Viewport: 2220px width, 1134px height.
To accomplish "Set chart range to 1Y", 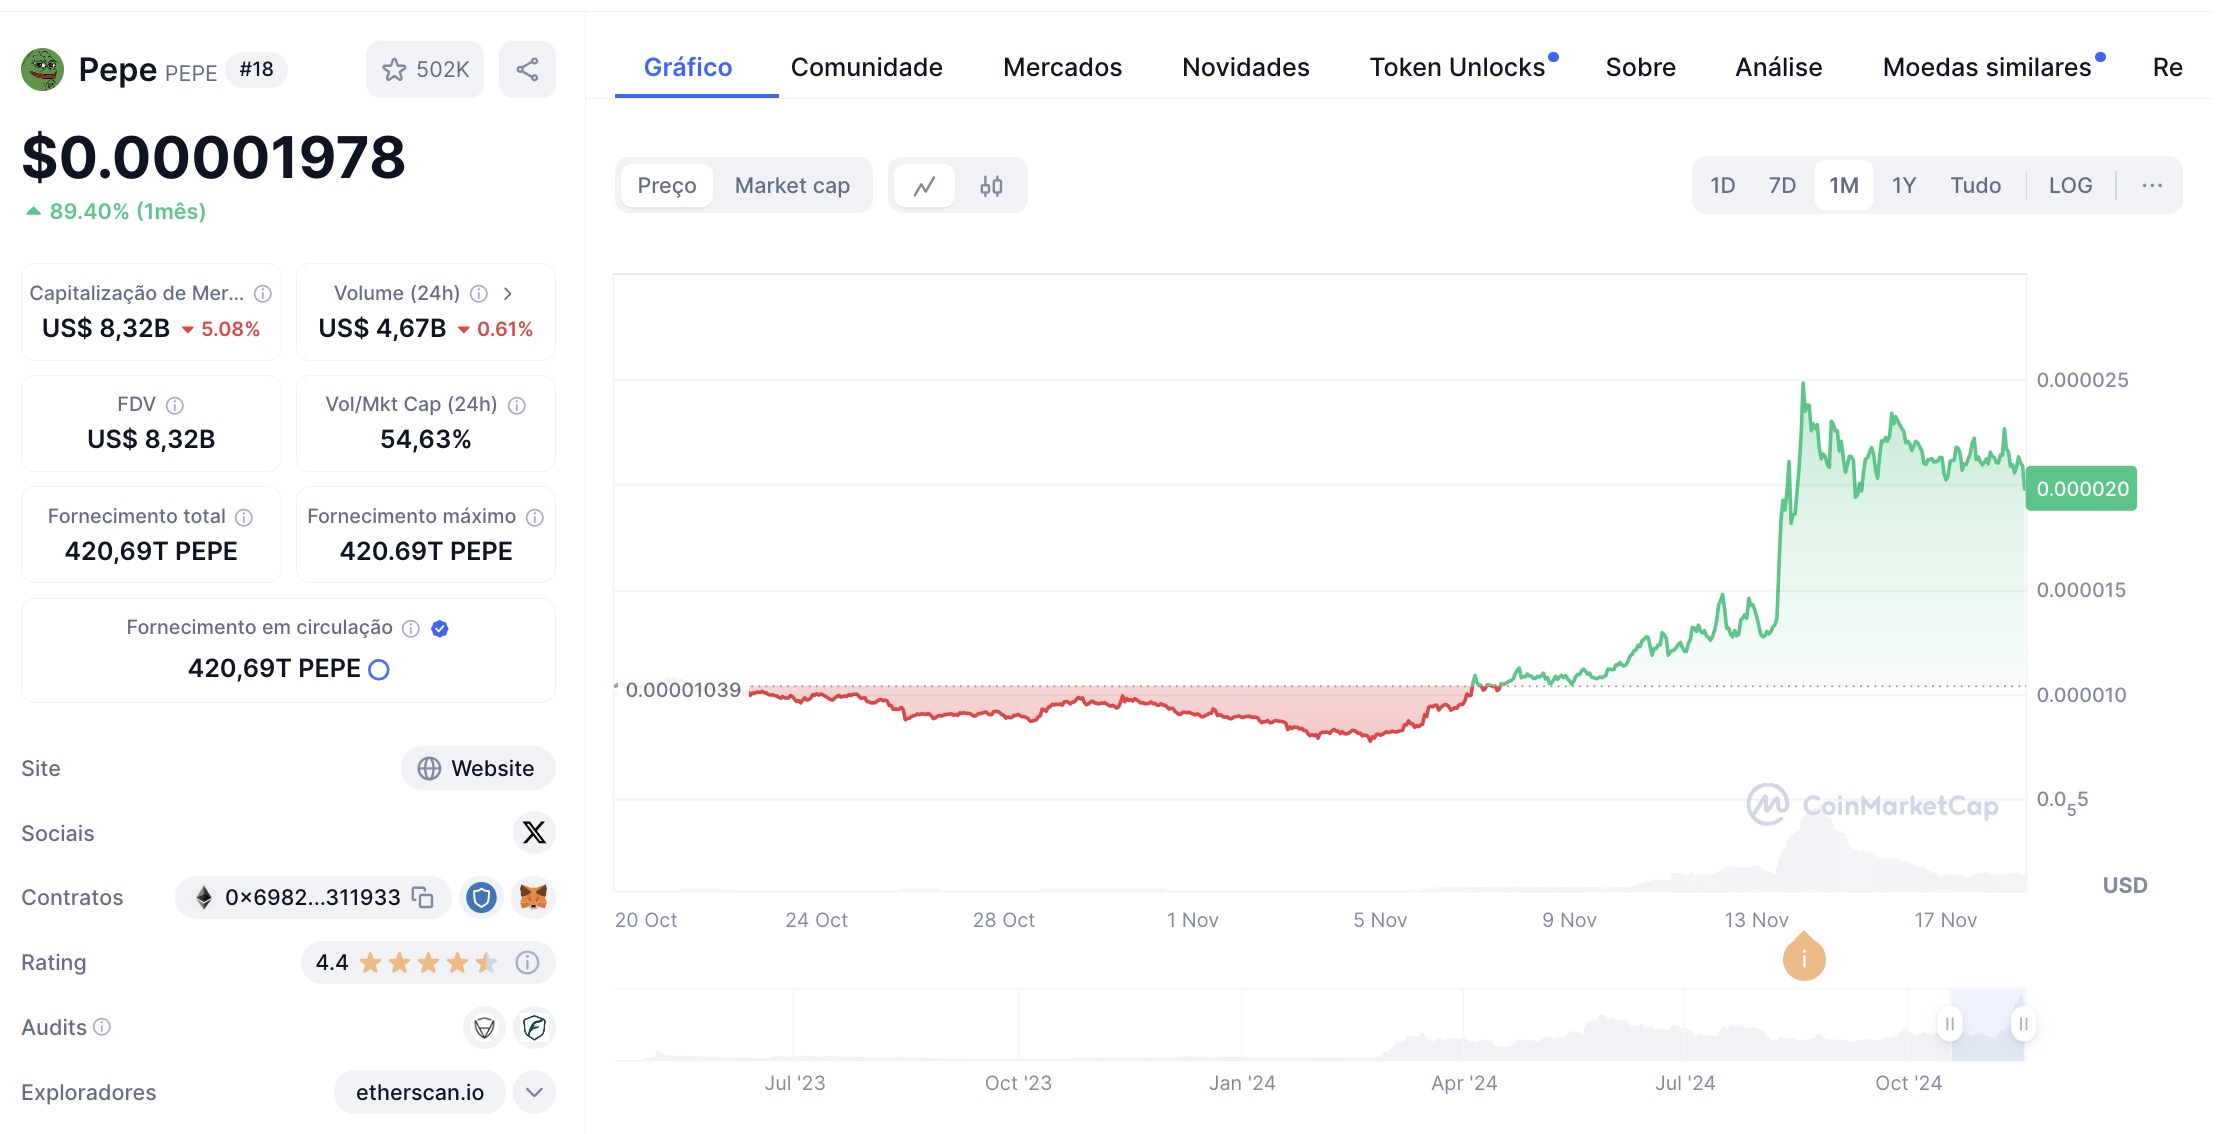I will coord(1904,185).
